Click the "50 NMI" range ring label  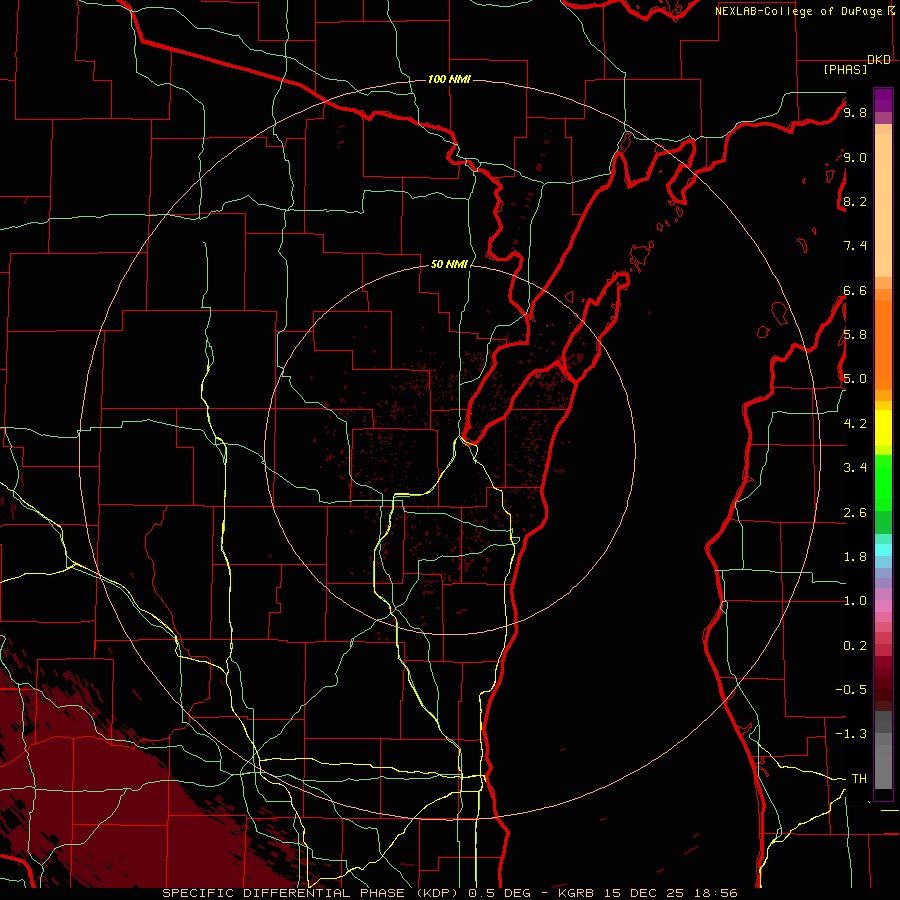(x=449, y=264)
